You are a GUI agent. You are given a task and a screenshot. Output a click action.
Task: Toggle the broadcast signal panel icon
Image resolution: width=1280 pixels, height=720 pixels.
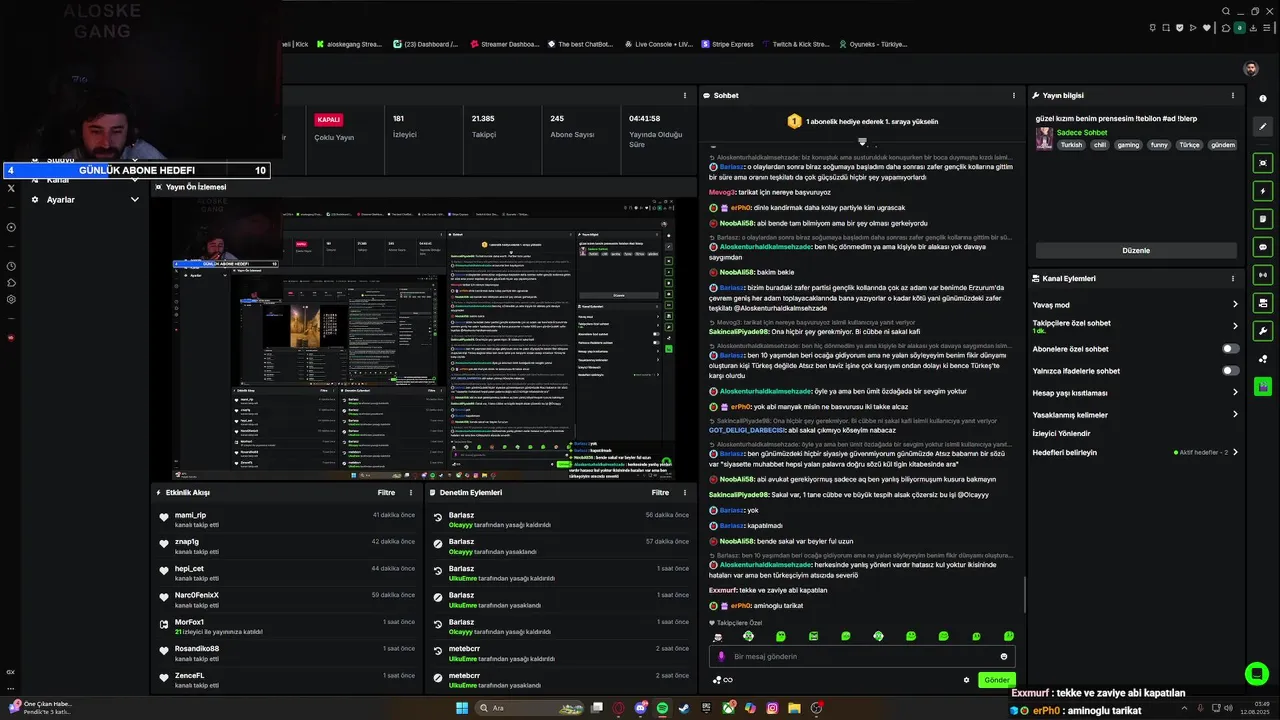click(x=1263, y=274)
